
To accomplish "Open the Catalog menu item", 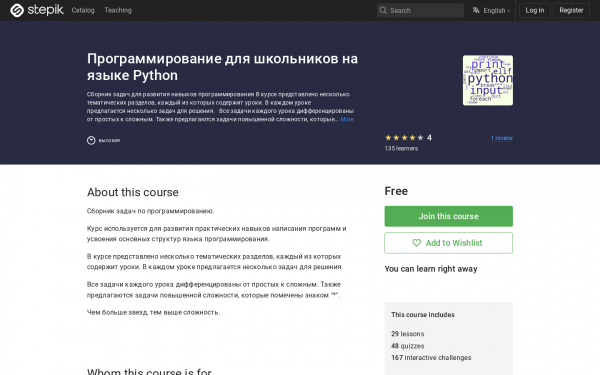I will pyautogui.click(x=83, y=10).
